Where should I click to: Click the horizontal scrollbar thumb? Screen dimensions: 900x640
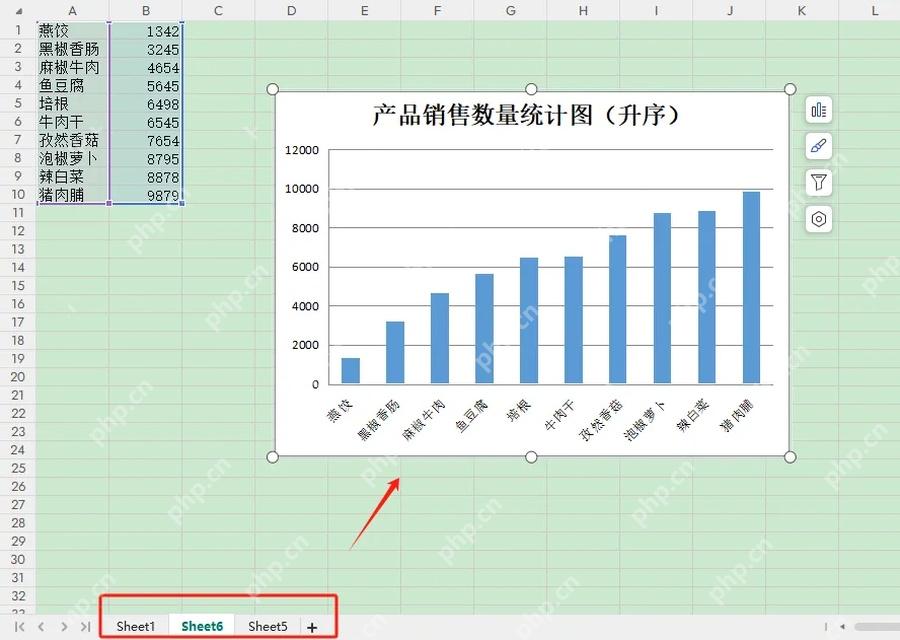(877, 627)
